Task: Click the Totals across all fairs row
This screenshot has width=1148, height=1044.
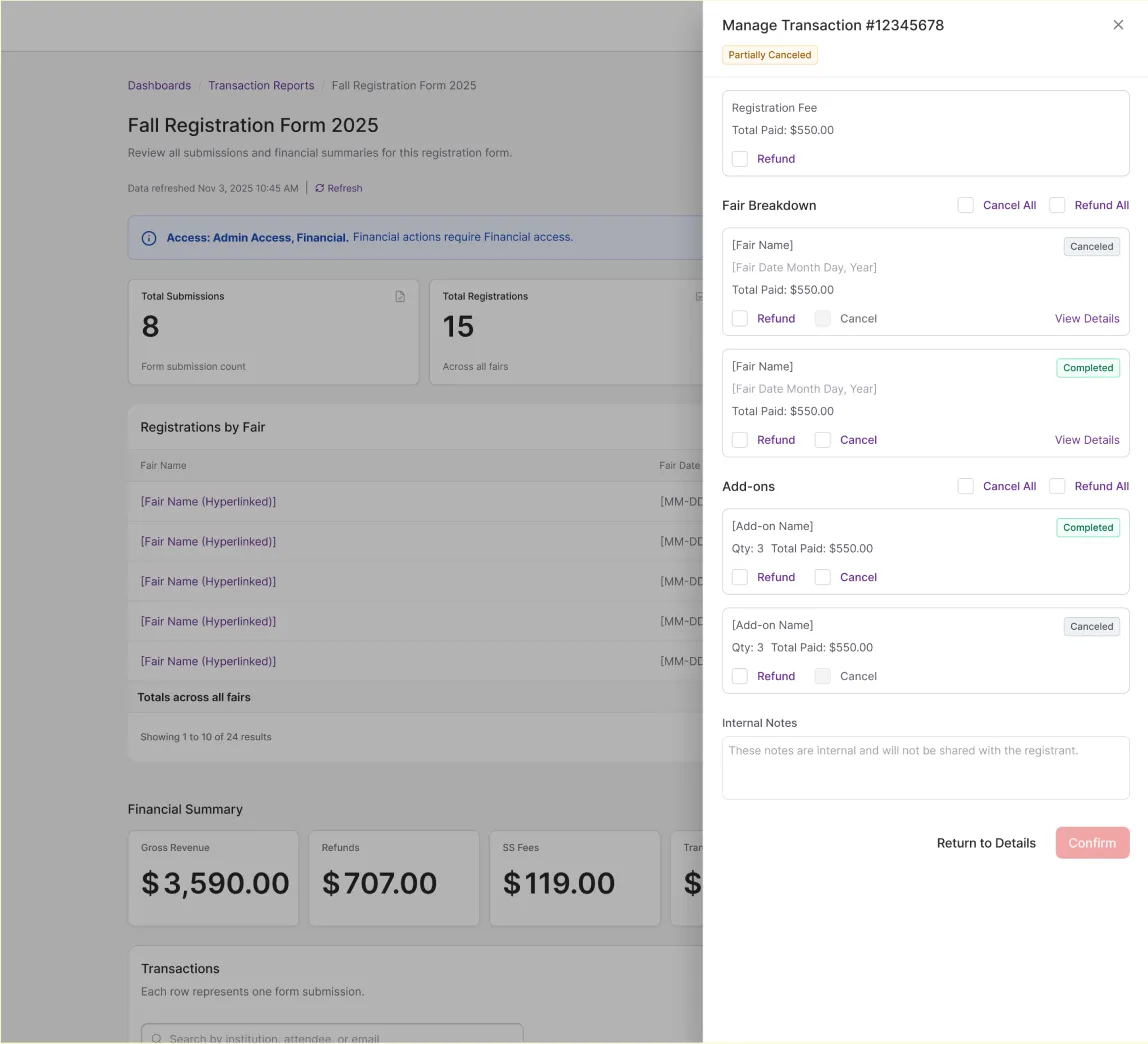Action: point(416,697)
